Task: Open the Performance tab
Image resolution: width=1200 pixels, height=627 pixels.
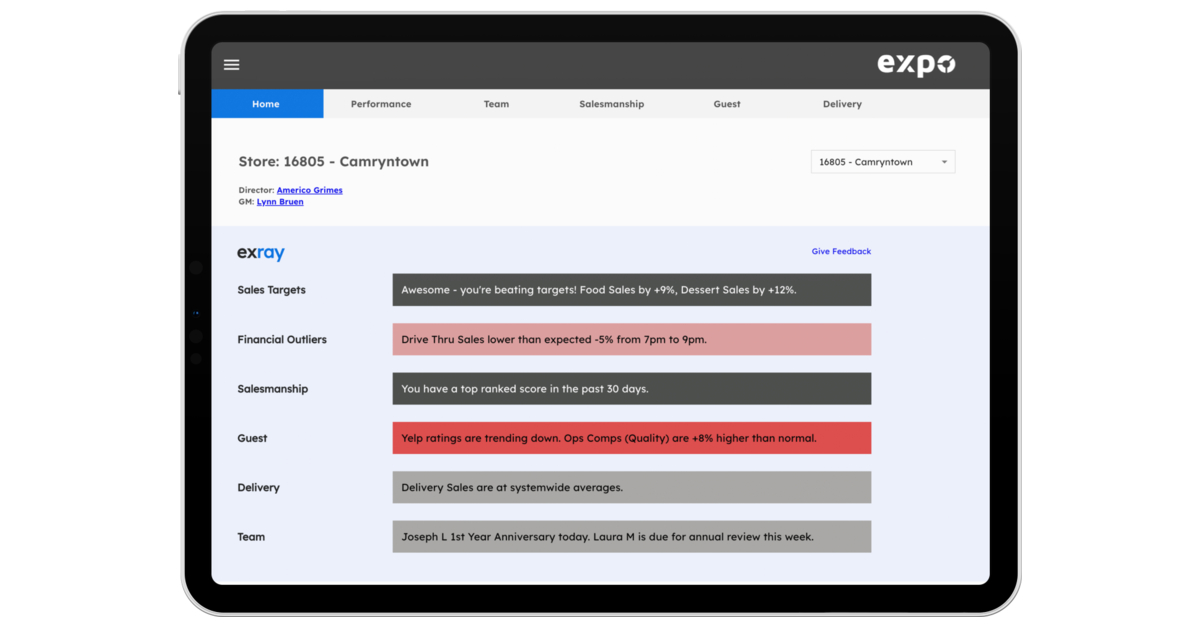Action: pos(381,104)
